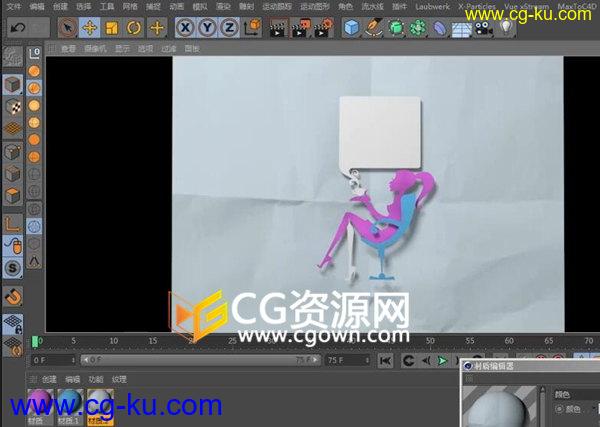Viewport: 600px width, 427px height.
Task: Add a Light bulb object
Action: coord(506,27)
